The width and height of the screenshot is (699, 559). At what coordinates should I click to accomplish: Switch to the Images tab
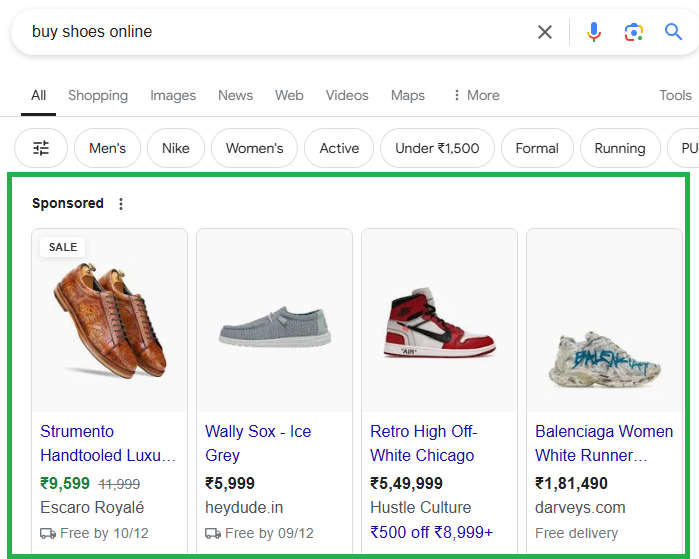pyautogui.click(x=173, y=95)
